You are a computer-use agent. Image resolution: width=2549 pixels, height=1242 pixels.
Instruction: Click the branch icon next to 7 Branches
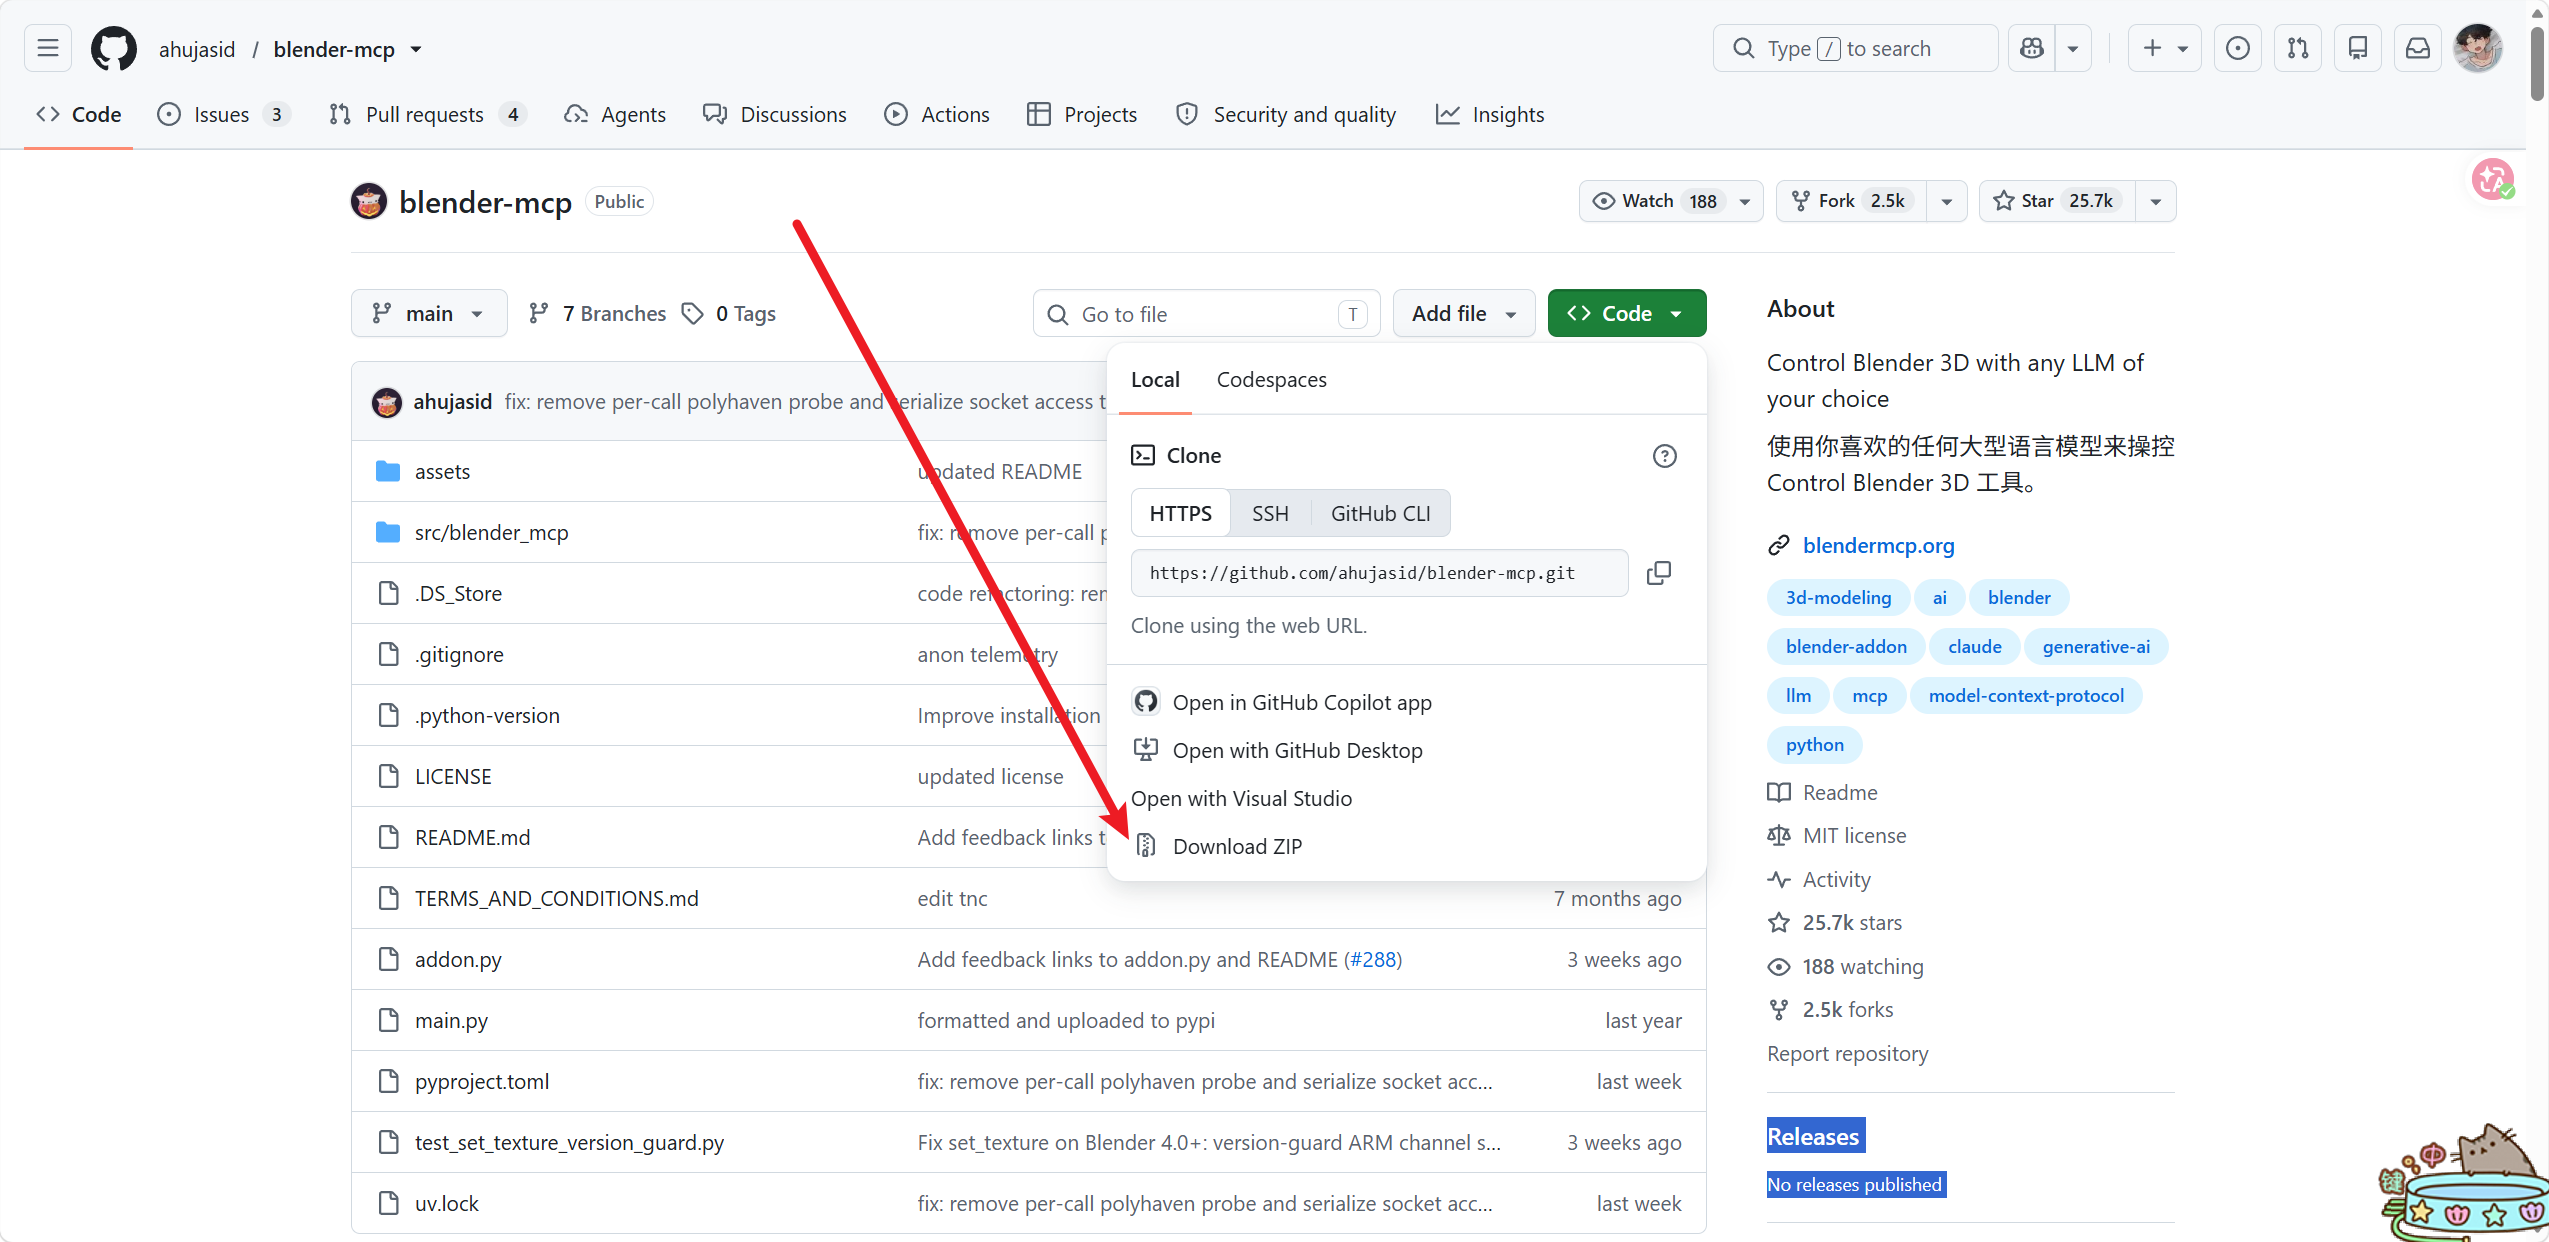539,314
